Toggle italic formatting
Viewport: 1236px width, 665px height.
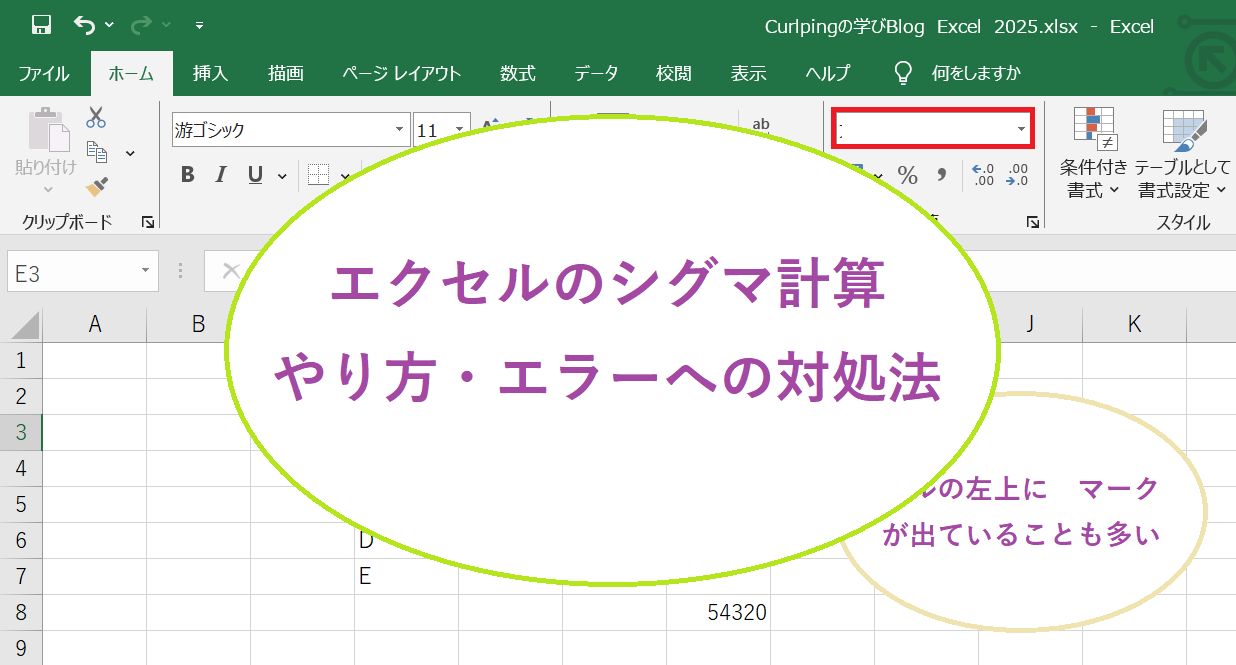[x=221, y=174]
